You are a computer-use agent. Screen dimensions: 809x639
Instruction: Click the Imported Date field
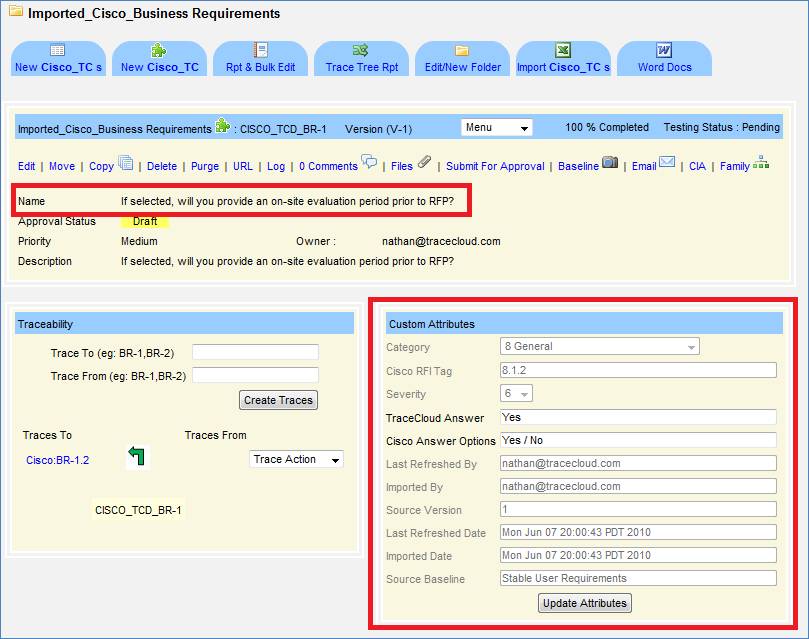point(638,555)
